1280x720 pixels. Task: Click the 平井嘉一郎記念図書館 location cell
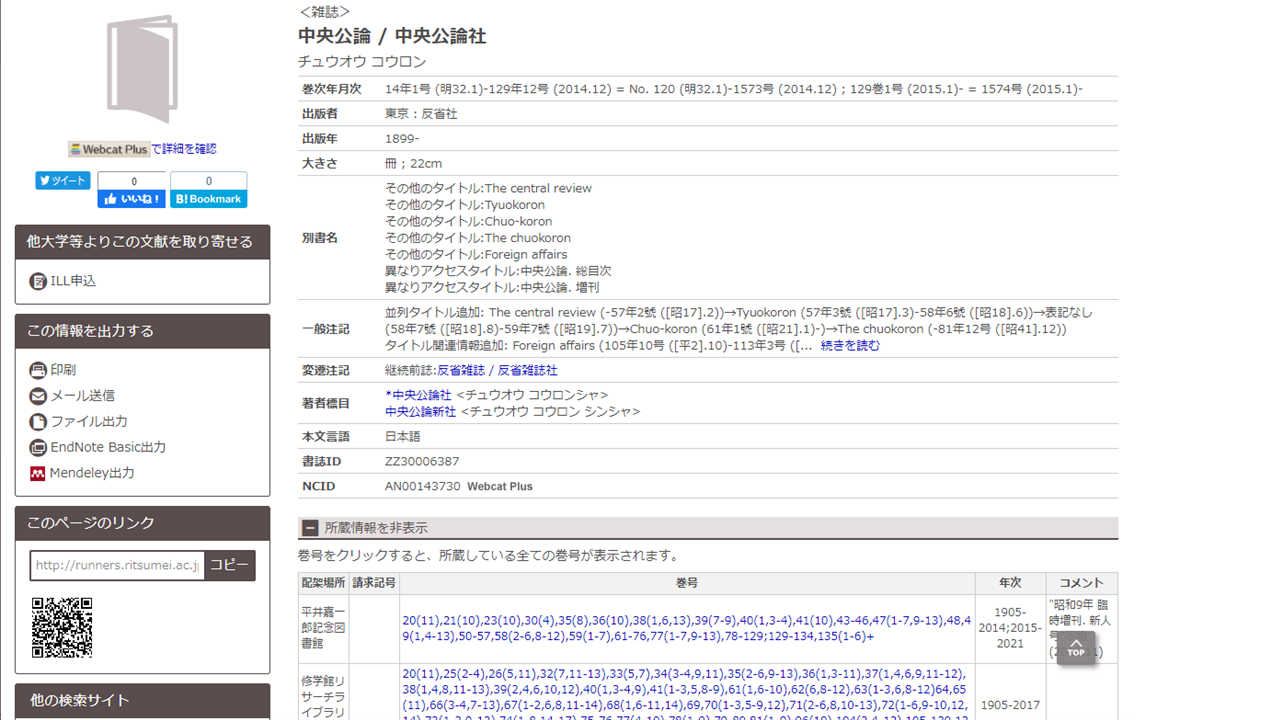pyautogui.click(x=323, y=628)
